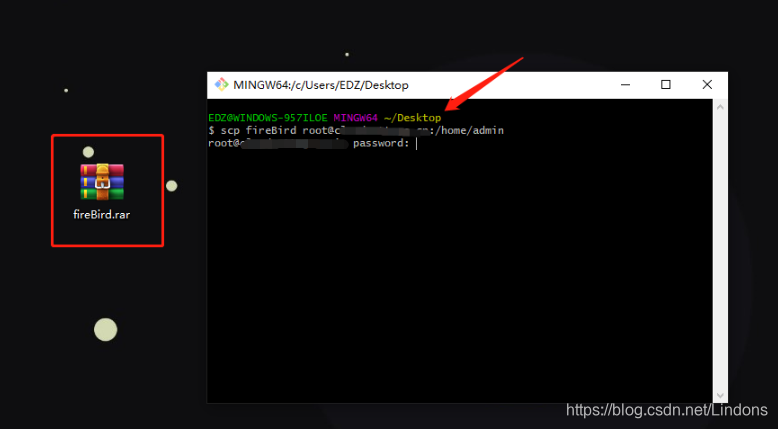Minimize the MINGW64 terminal window
The height and width of the screenshot is (429, 778).
tap(625, 85)
